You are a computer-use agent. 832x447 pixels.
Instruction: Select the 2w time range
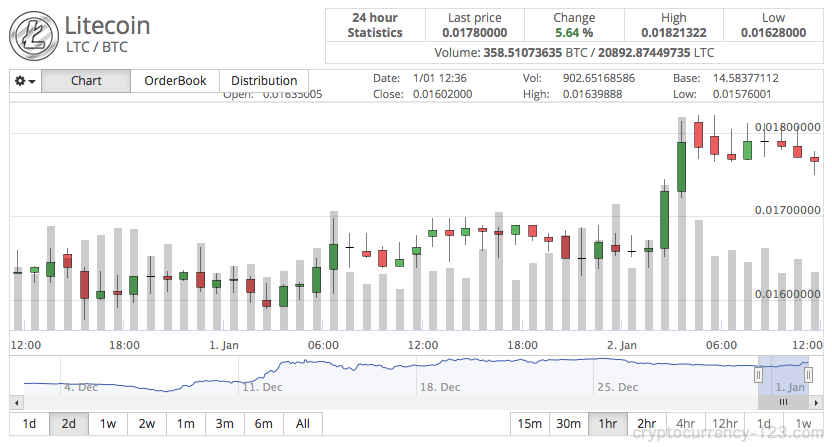coord(146,424)
